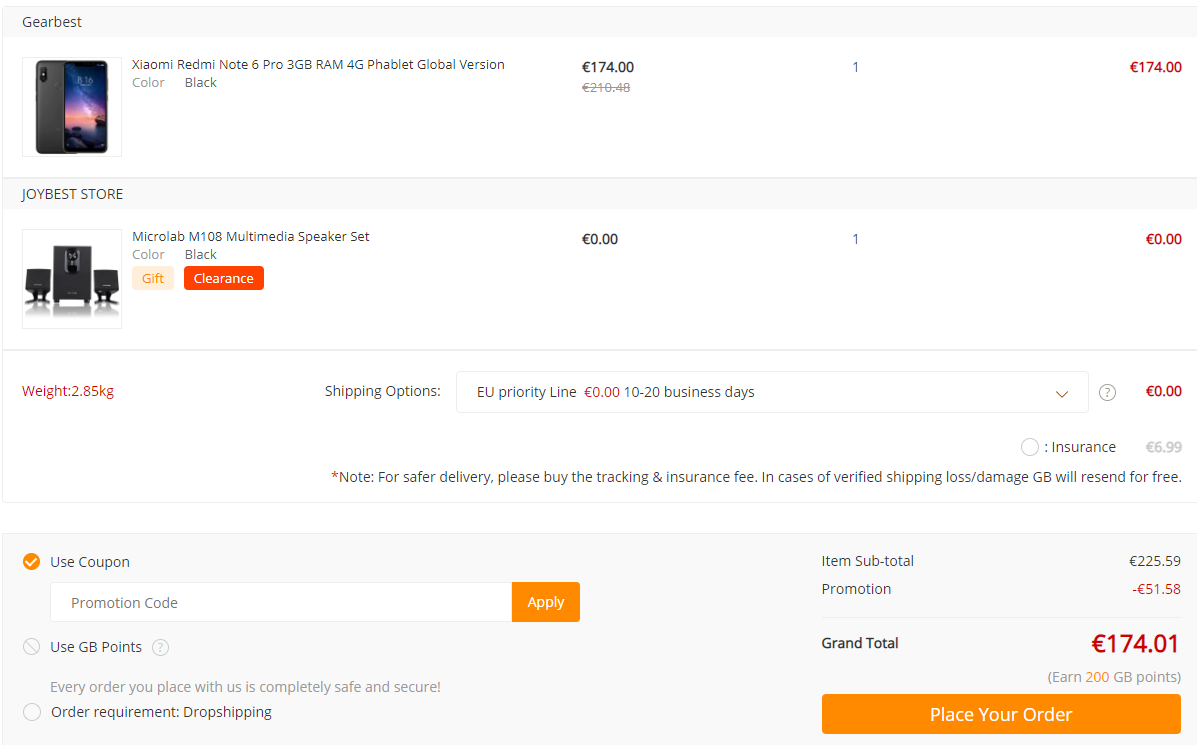The image size is (1197, 745).
Task: Toggle the Use Coupon checkbox
Action: 32,562
